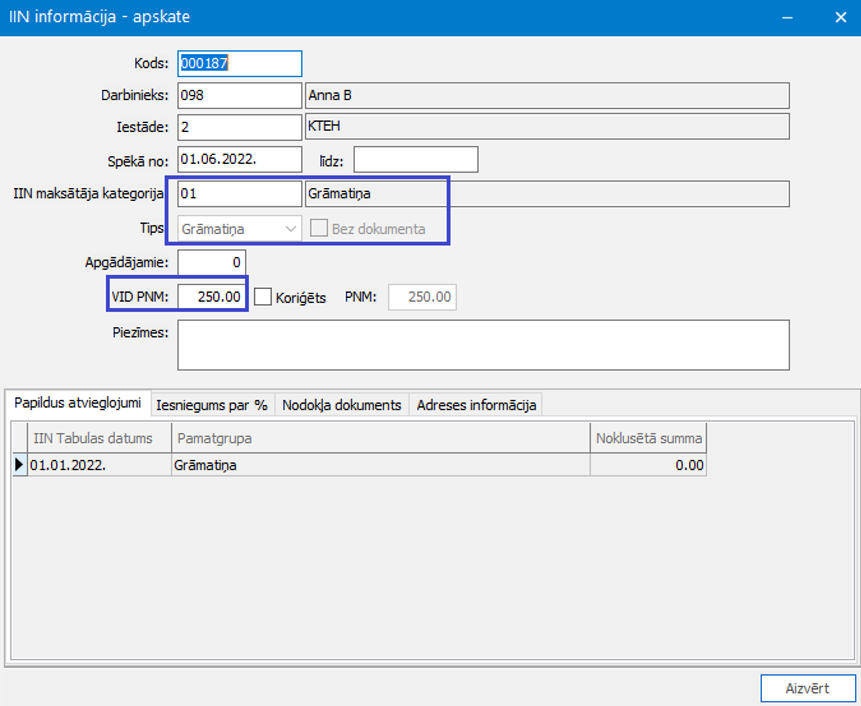Open the Nodokļa dokuments tab
Screen dimensions: 861x706
click(342, 405)
